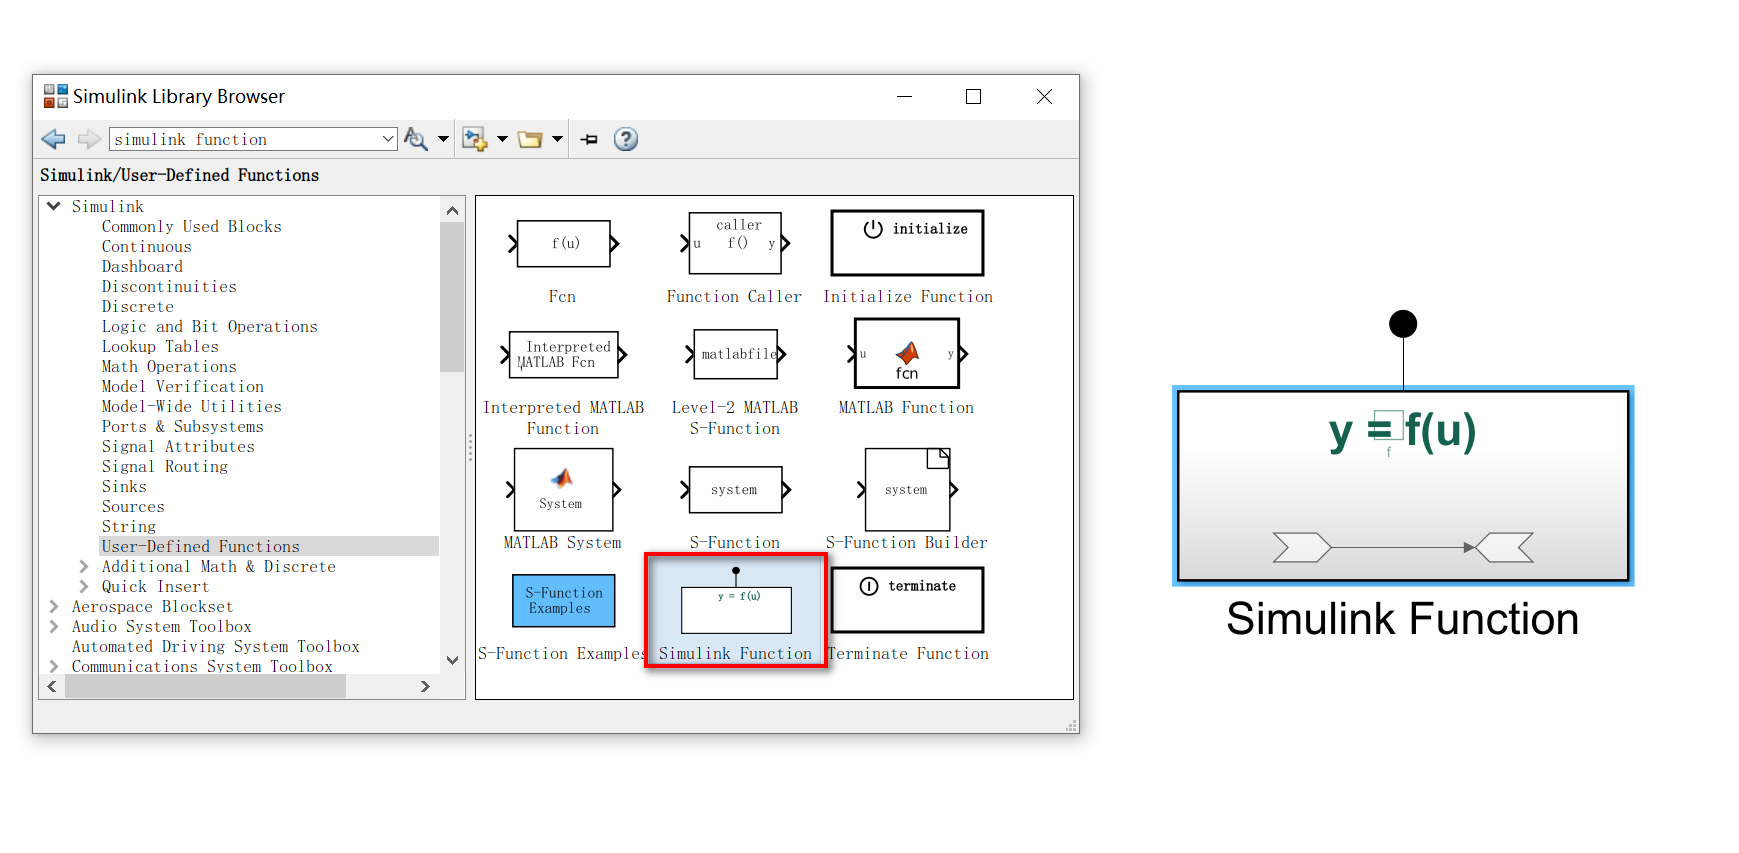
Task: Select the Initialize Function block
Action: pos(907,243)
